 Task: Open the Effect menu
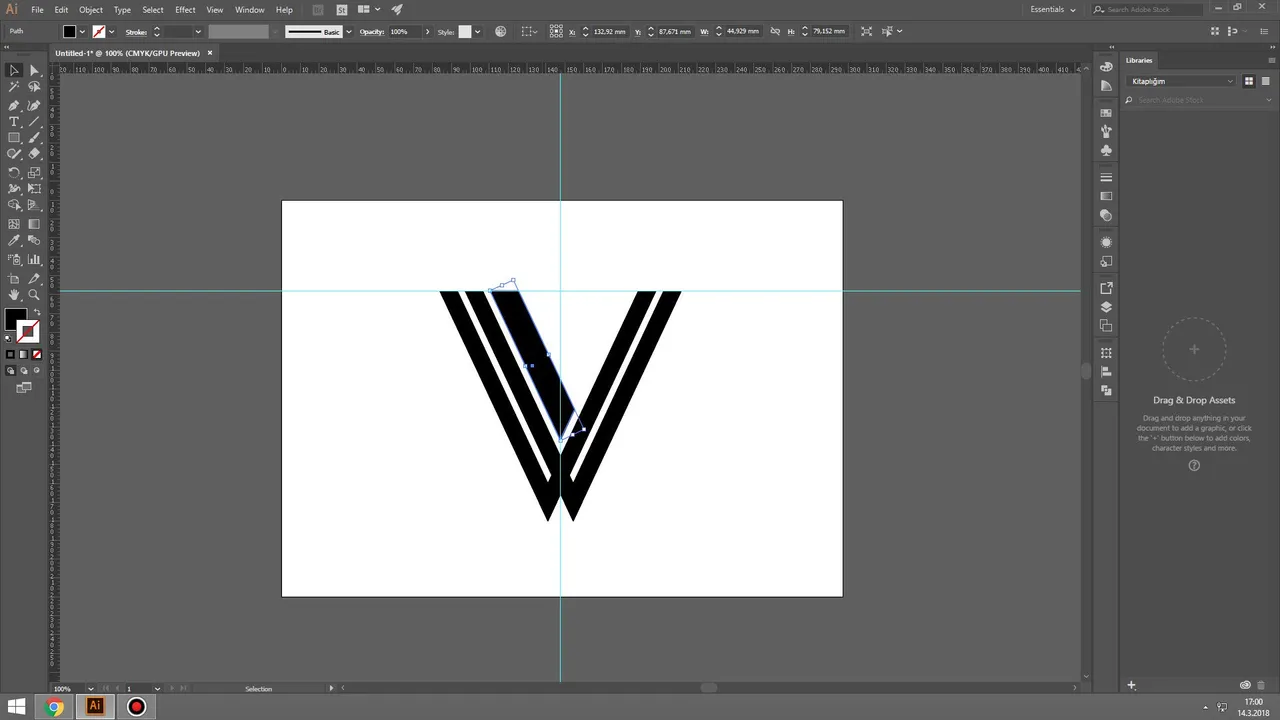point(185,9)
